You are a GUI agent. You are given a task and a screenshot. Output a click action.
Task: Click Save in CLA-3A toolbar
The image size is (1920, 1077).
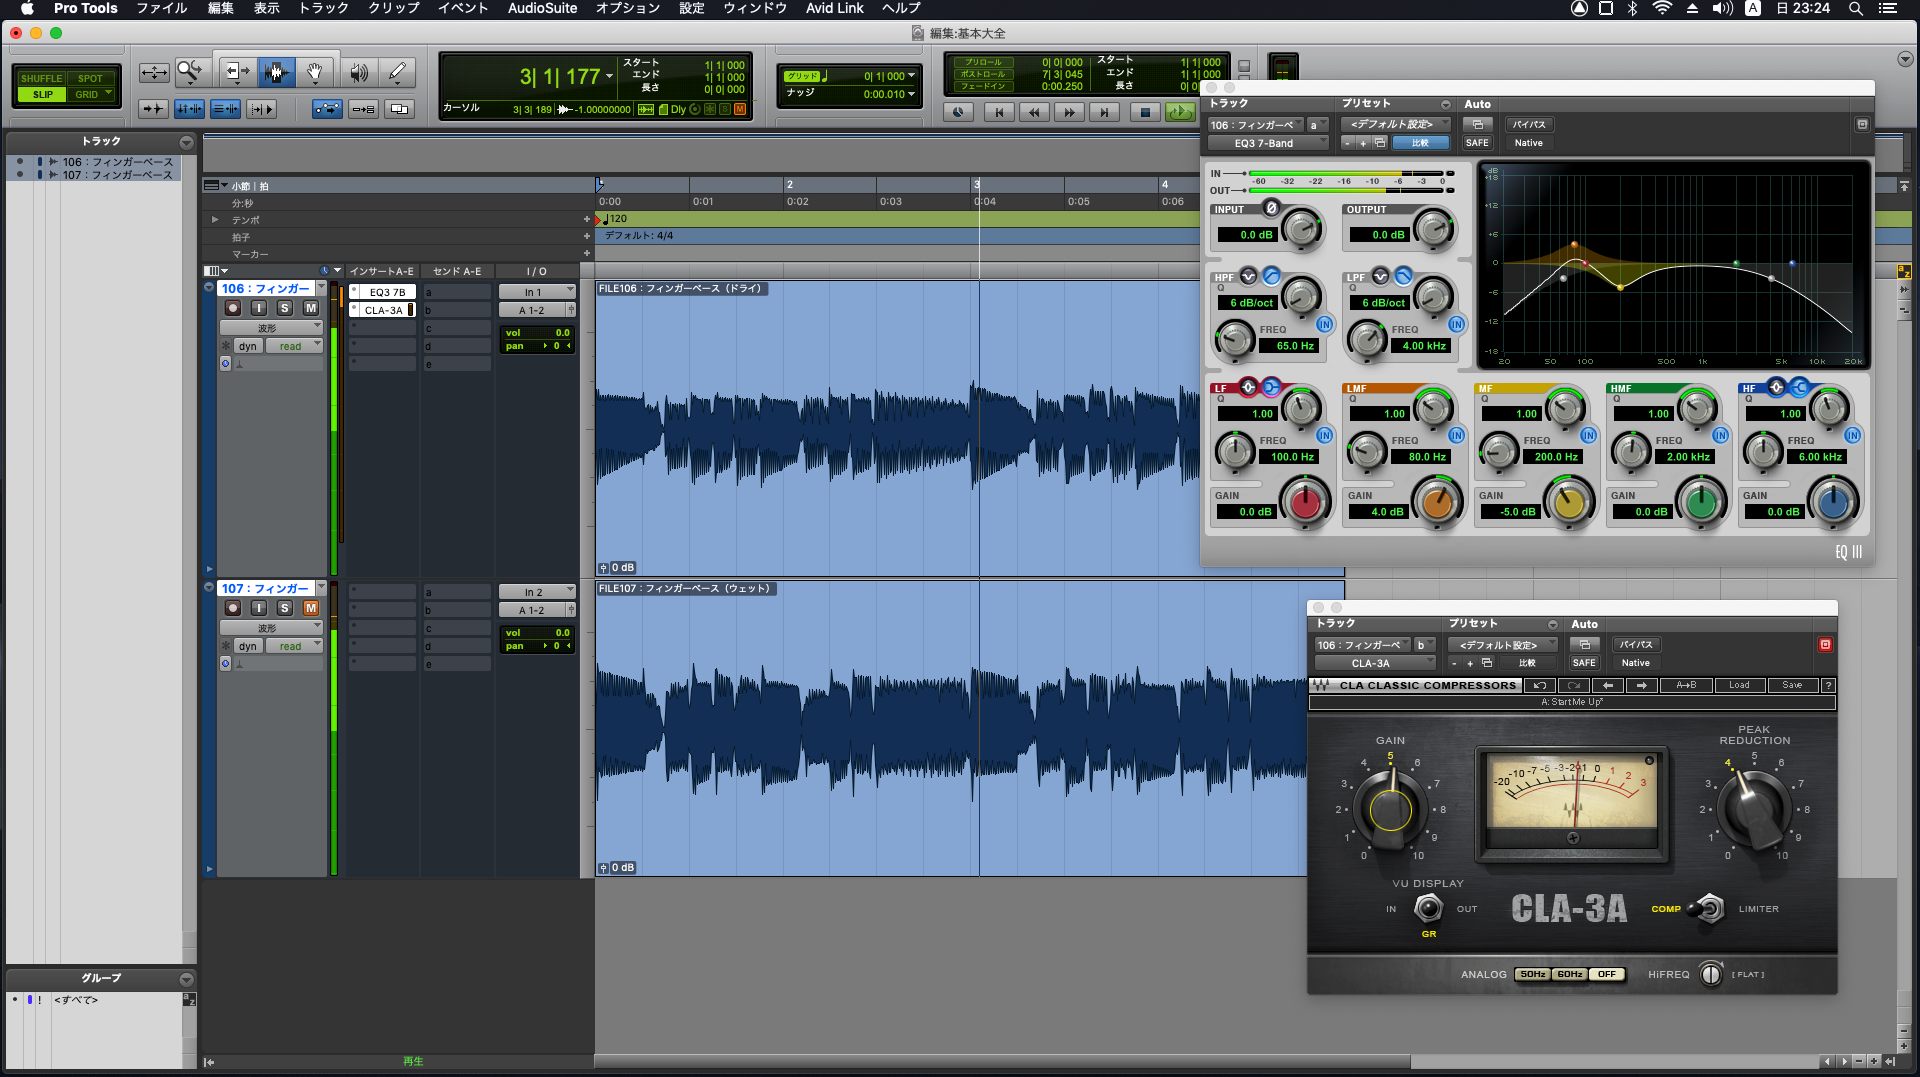(1792, 685)
